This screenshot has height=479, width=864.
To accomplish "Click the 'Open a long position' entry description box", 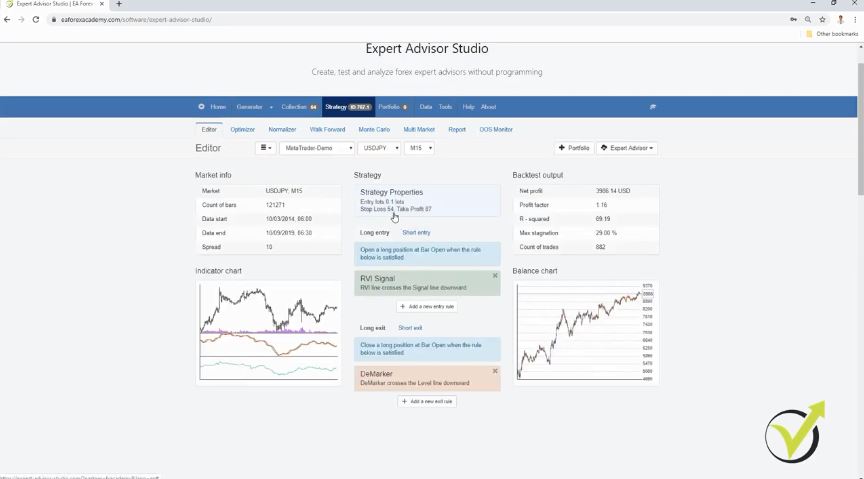I will 427,254.
